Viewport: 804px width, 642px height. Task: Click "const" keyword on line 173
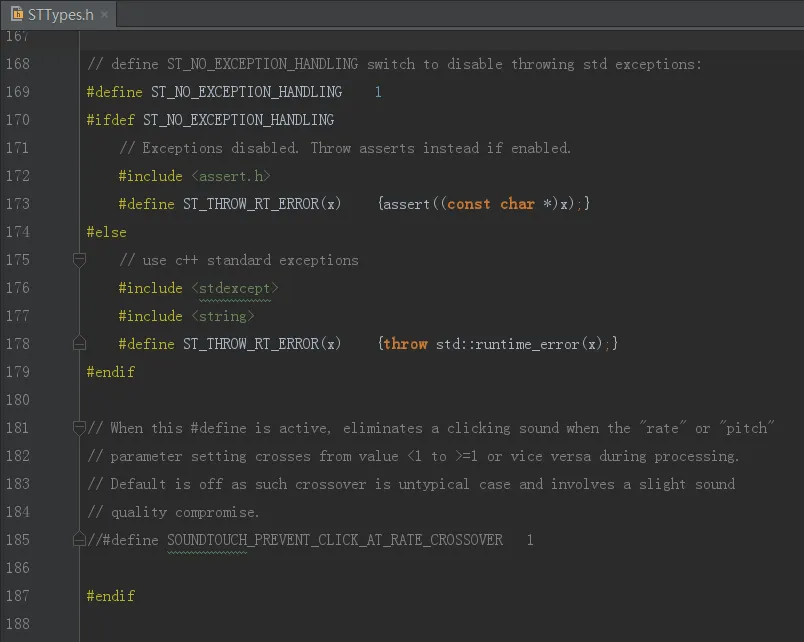tap(469, 204)
